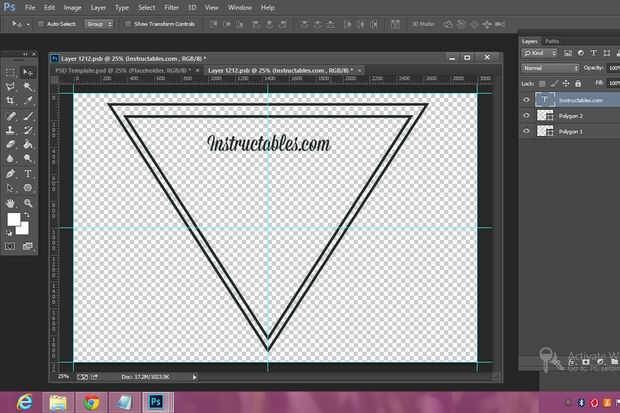Image resolution: width=620 pixels, height=413 pixels.
Task: Filter layers by type layer icon
Action: (594, 53)
